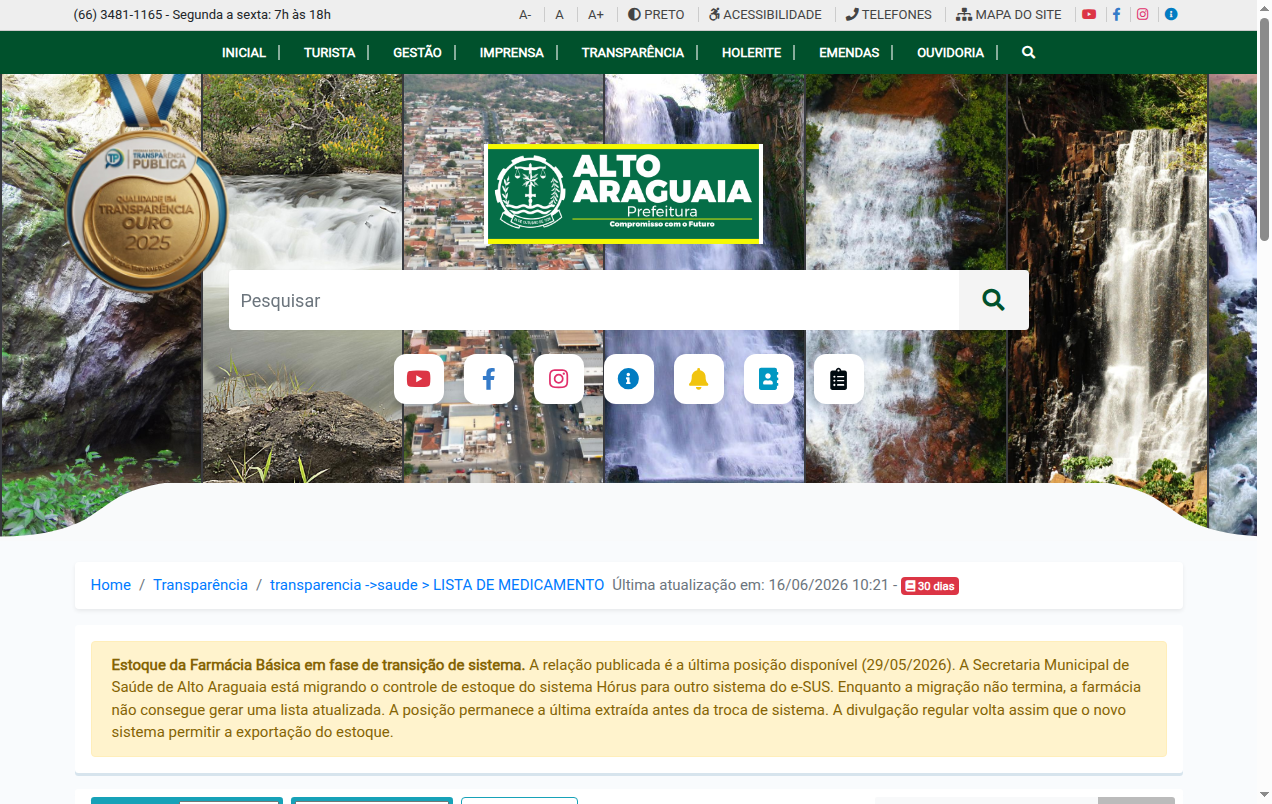This screenshot has width=1272, height=804.
Task: Open INICIAL menu item
Action: coord(244,52)
